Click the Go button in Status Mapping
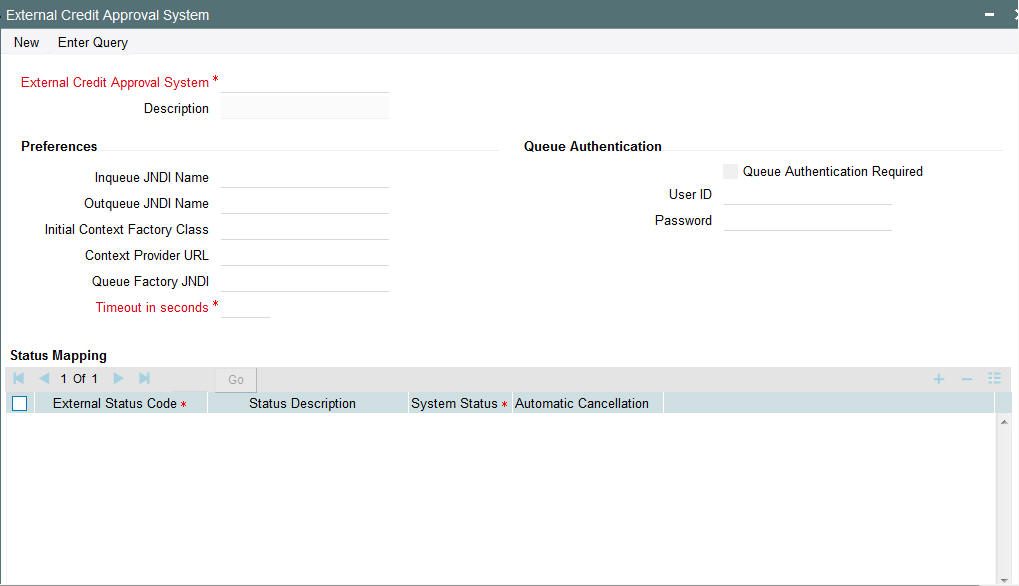1019x586 pixels. [236, 379]
